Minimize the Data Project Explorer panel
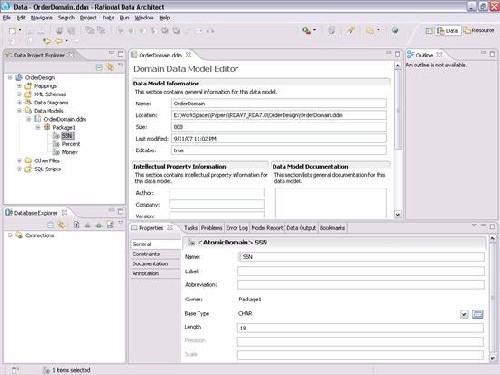 pos(111,53)
